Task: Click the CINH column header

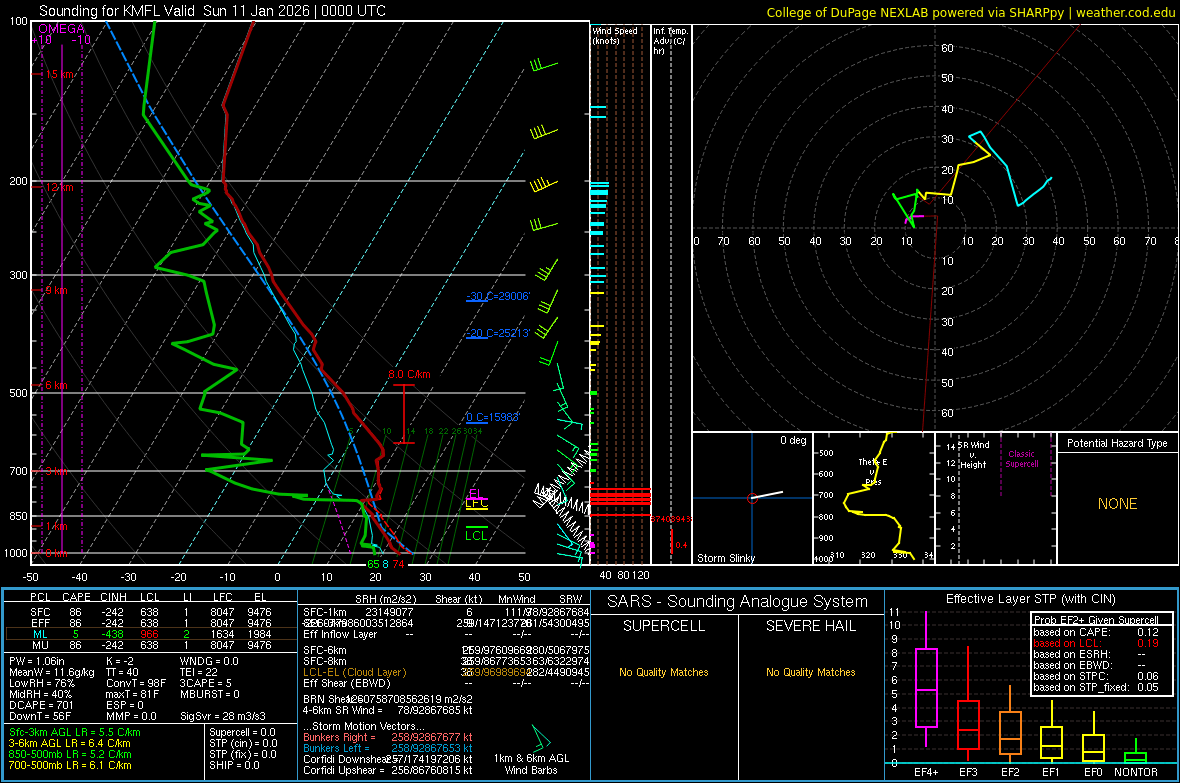Action: pos(114,597)
